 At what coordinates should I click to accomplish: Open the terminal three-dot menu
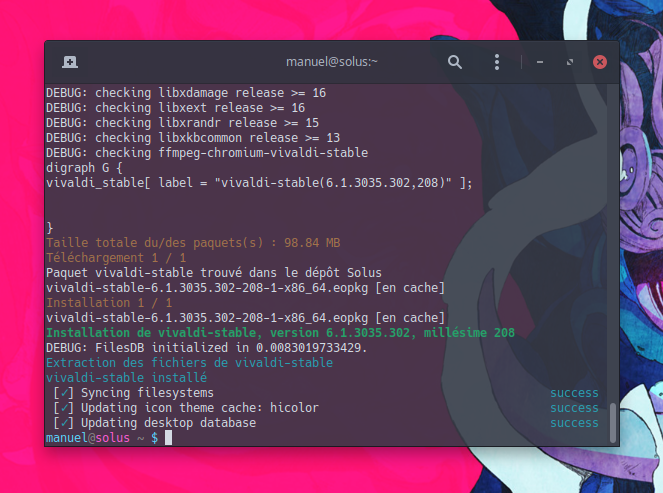coord(497,62)
